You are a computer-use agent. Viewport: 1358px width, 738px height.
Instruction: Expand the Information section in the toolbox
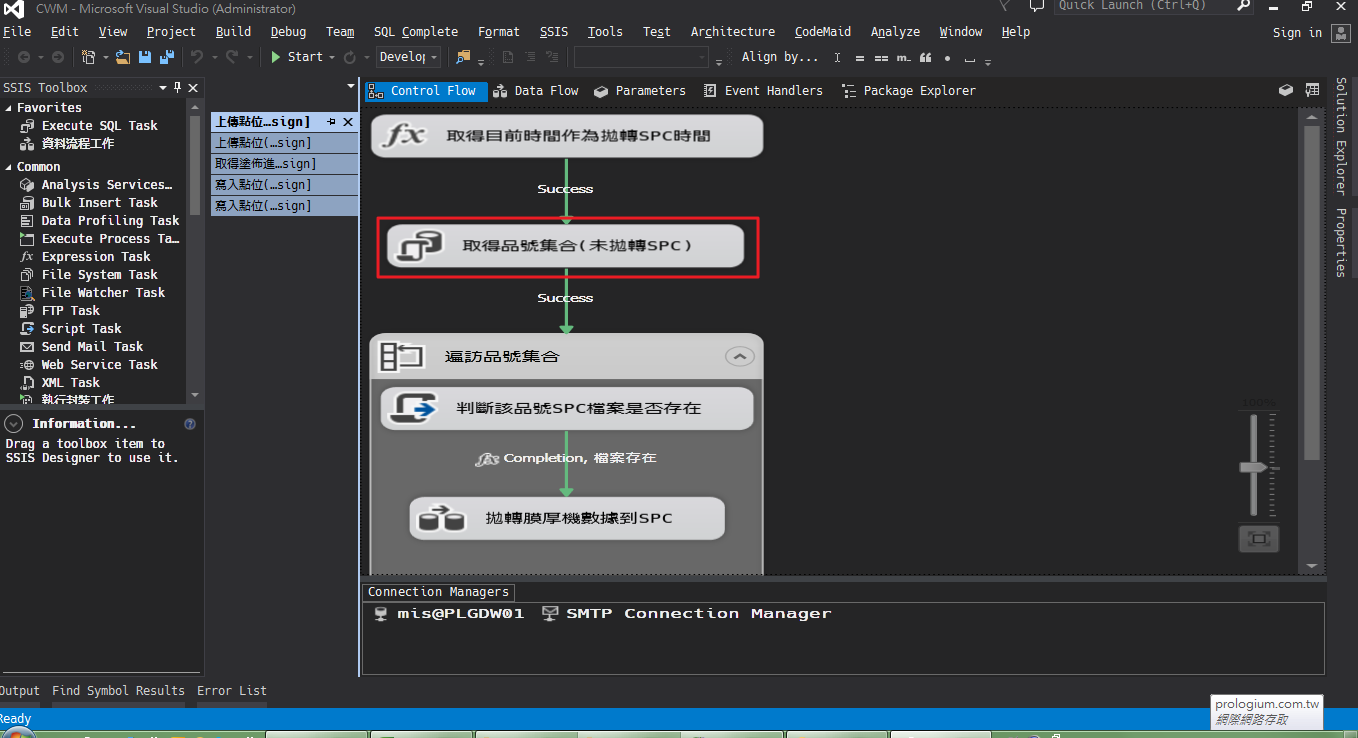coord(14,424)
